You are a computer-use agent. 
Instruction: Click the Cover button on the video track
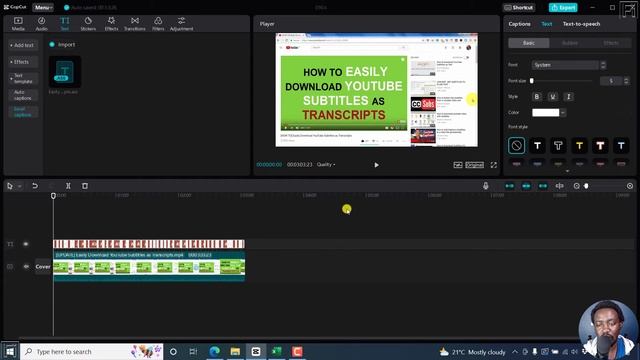(43, 267)
